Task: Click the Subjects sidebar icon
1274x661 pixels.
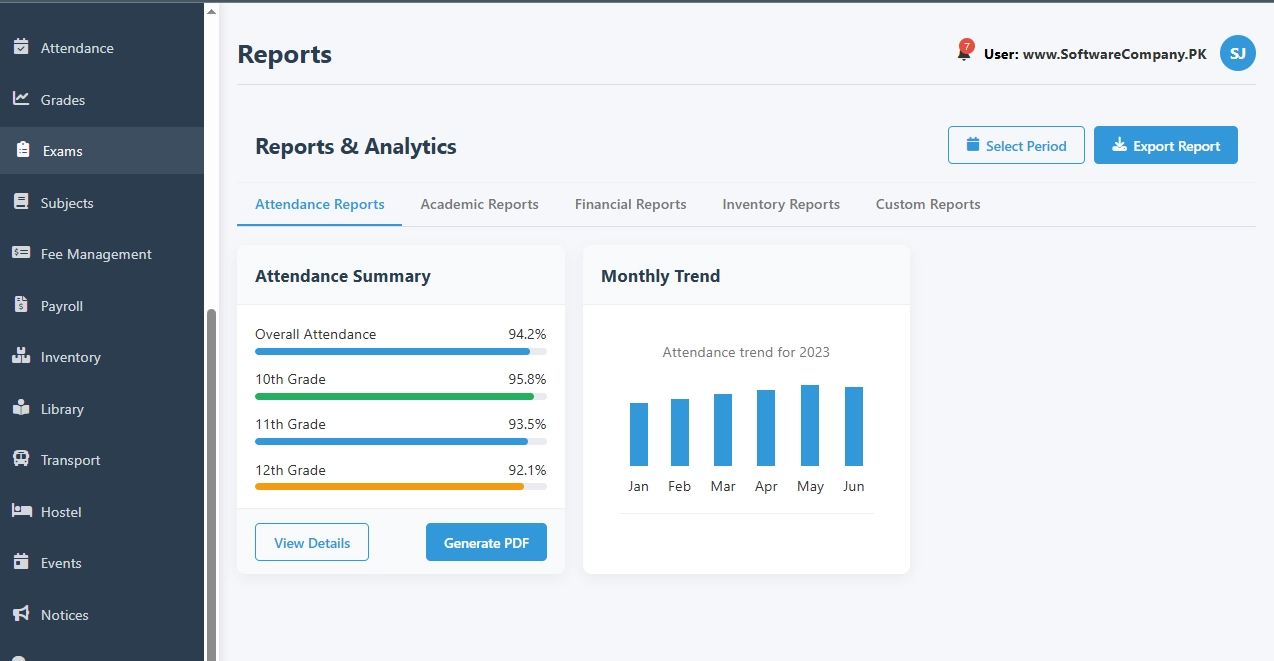Action: 21,202
